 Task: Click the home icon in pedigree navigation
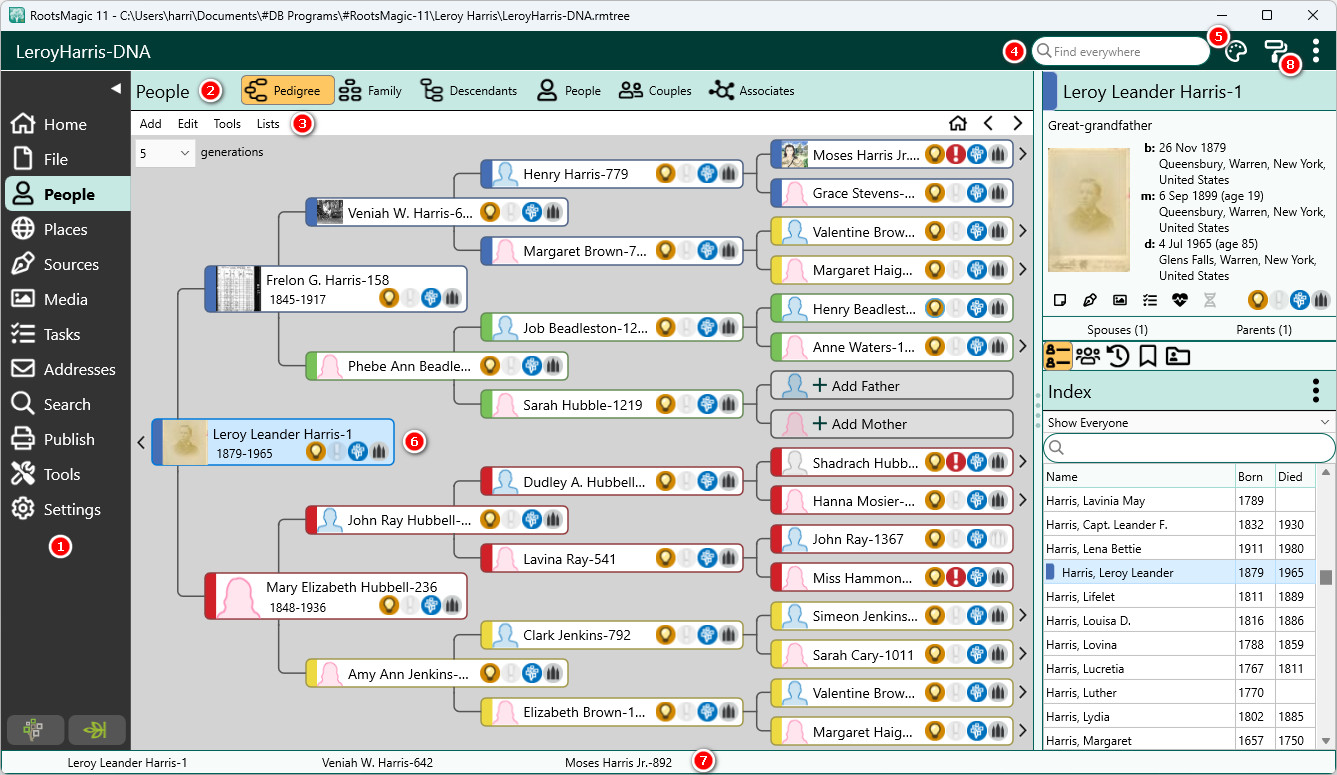pos(957,124)
